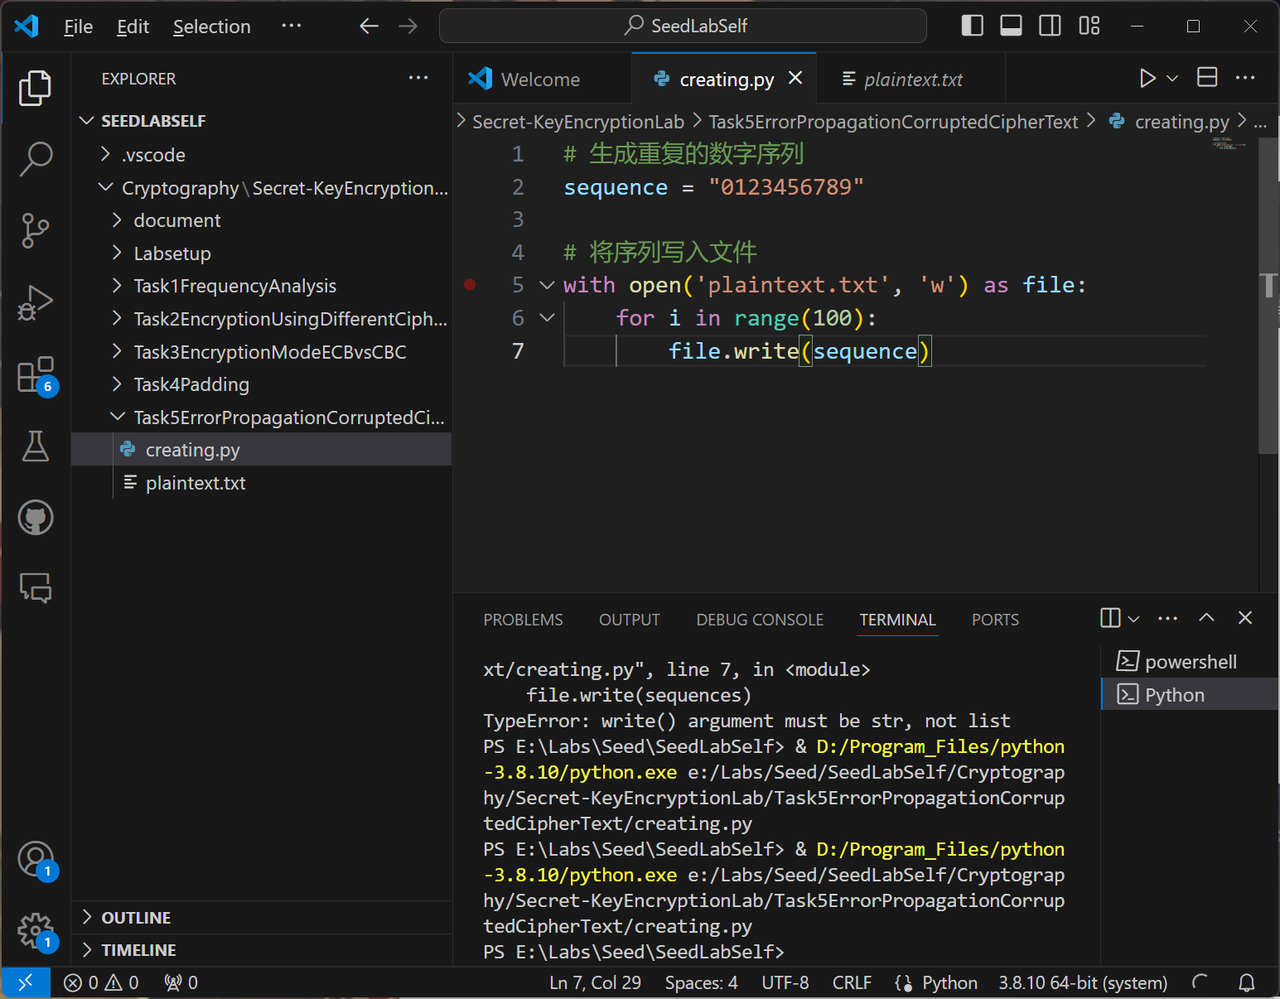Image resolution: width=1280 pixels, height=999 pixels.
Task: Open terminal panel More Actions ellipsis
Action: 1167,618
